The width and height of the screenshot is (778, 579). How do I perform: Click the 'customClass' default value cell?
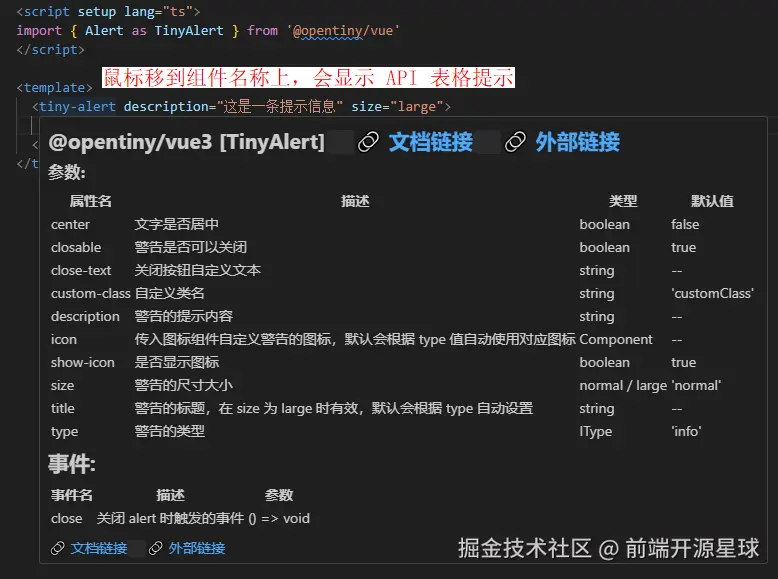(x=712, y=293)
